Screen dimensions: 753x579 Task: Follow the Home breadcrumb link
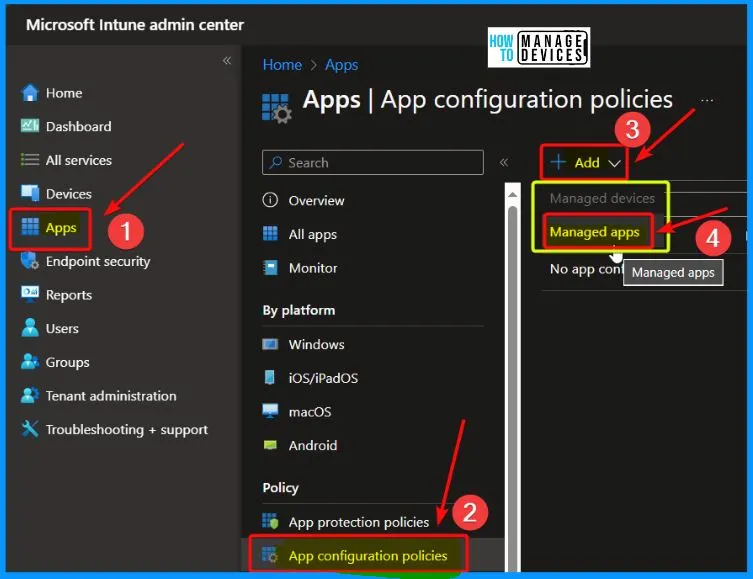[x=282, y=64]
